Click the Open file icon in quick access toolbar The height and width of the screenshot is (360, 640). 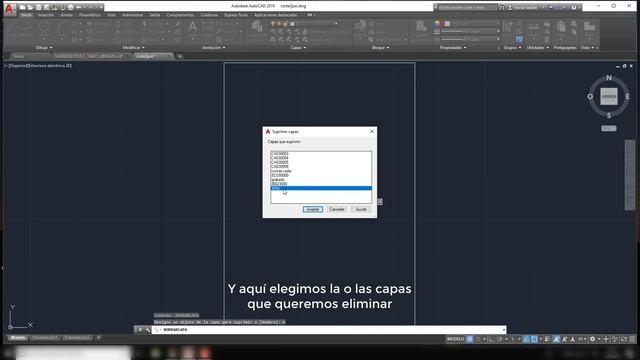click(30, 7)
